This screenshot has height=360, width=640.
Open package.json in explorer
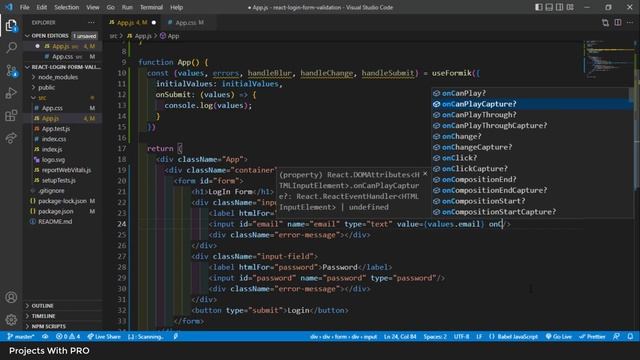[56, 211]
